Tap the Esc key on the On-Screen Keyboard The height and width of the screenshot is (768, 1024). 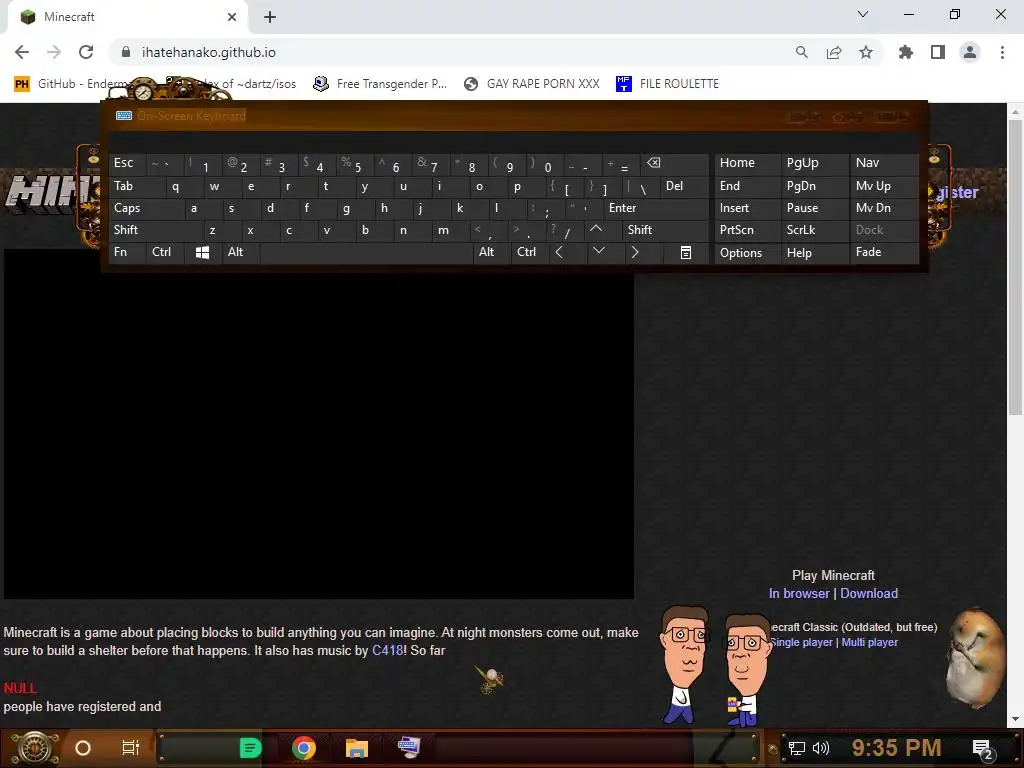coord(127,163)
